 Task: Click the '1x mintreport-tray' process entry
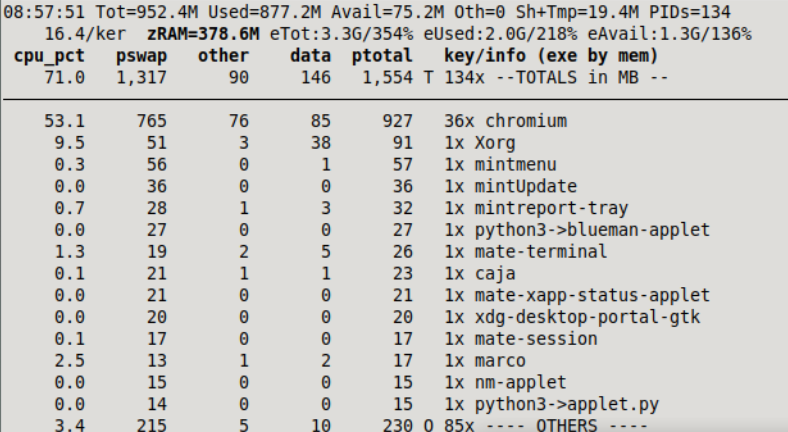[x=536, y=208]
